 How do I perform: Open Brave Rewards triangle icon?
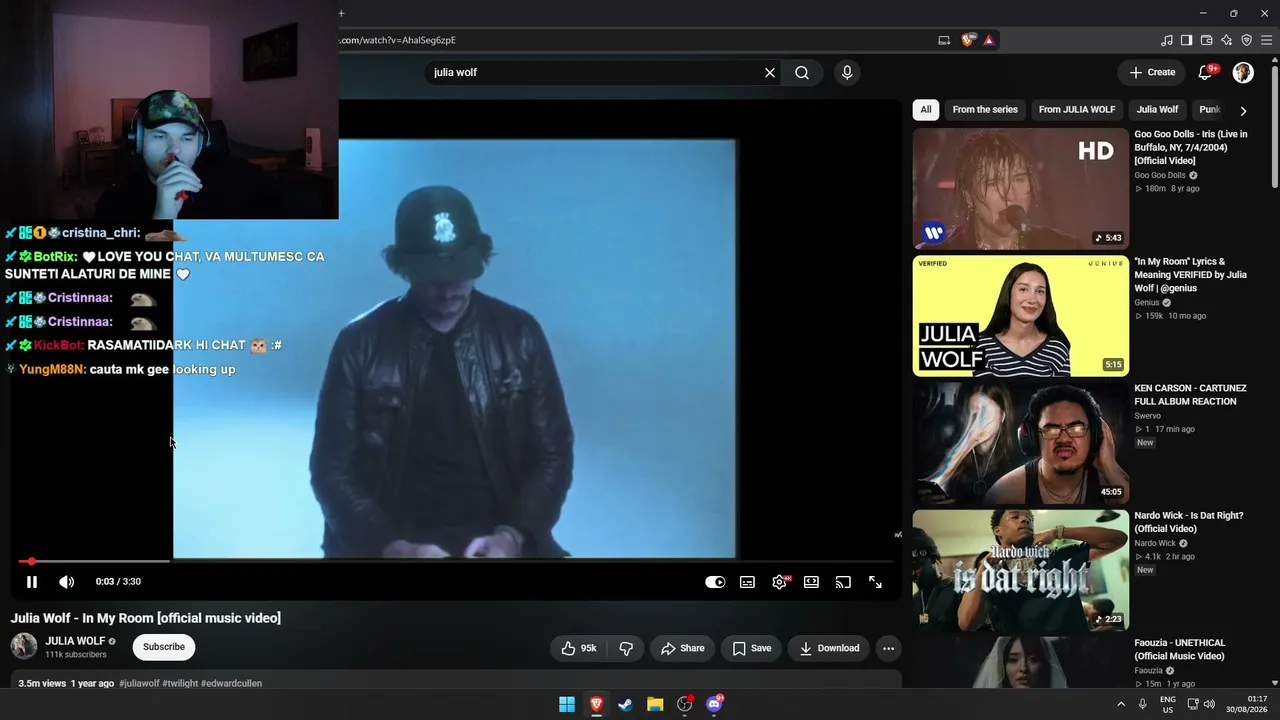pyautogui.click(x=989, y=40)
